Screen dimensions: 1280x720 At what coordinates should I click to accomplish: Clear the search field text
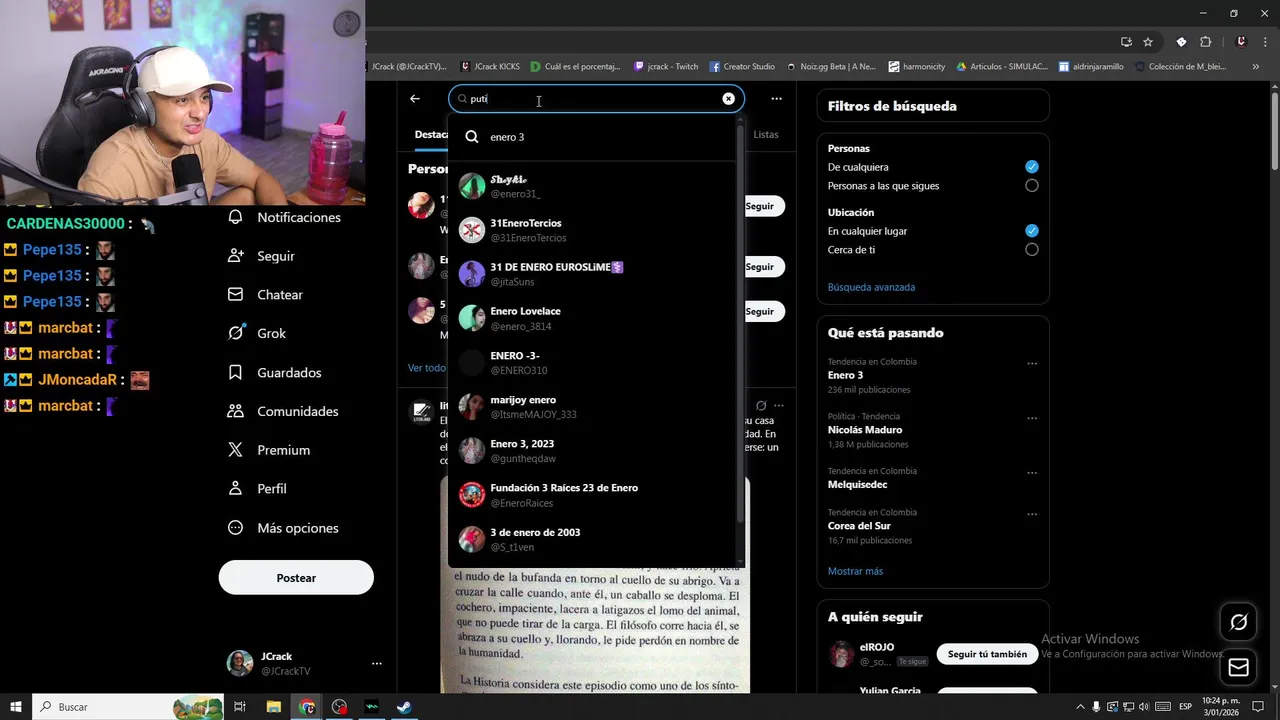click(728, 99)
